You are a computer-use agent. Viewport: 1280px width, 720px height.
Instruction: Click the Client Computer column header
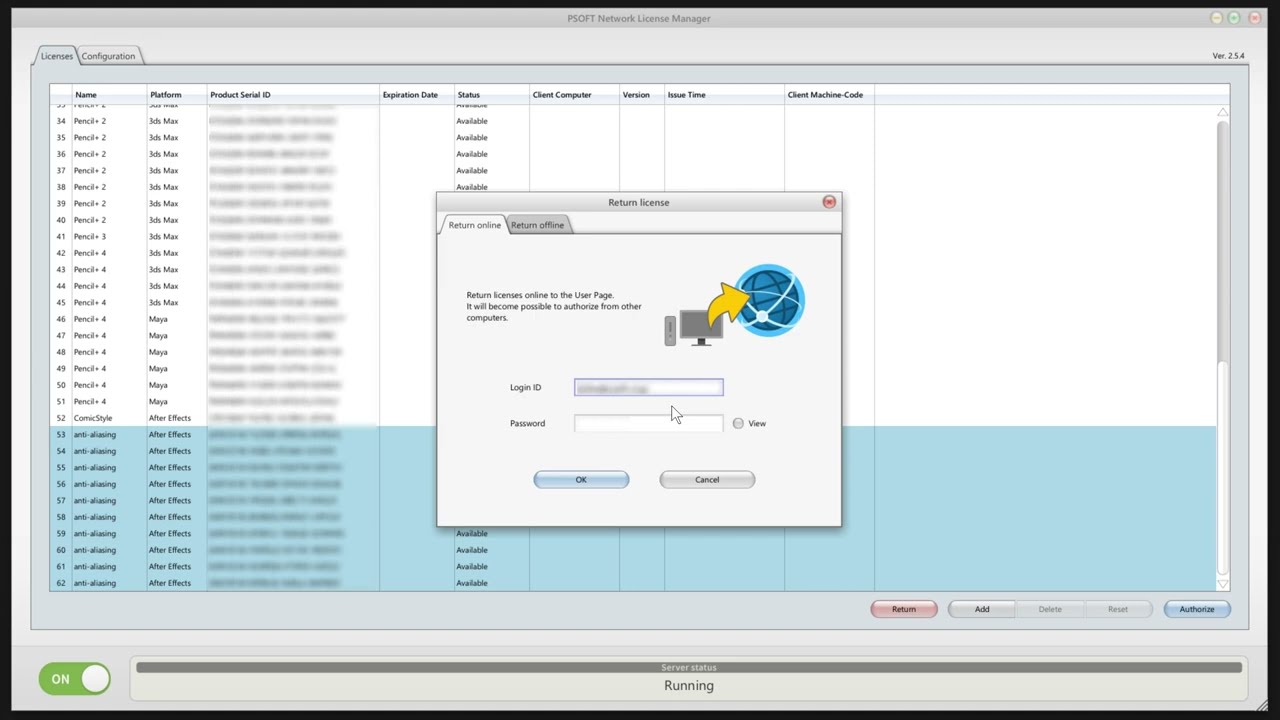pos(574,95)
